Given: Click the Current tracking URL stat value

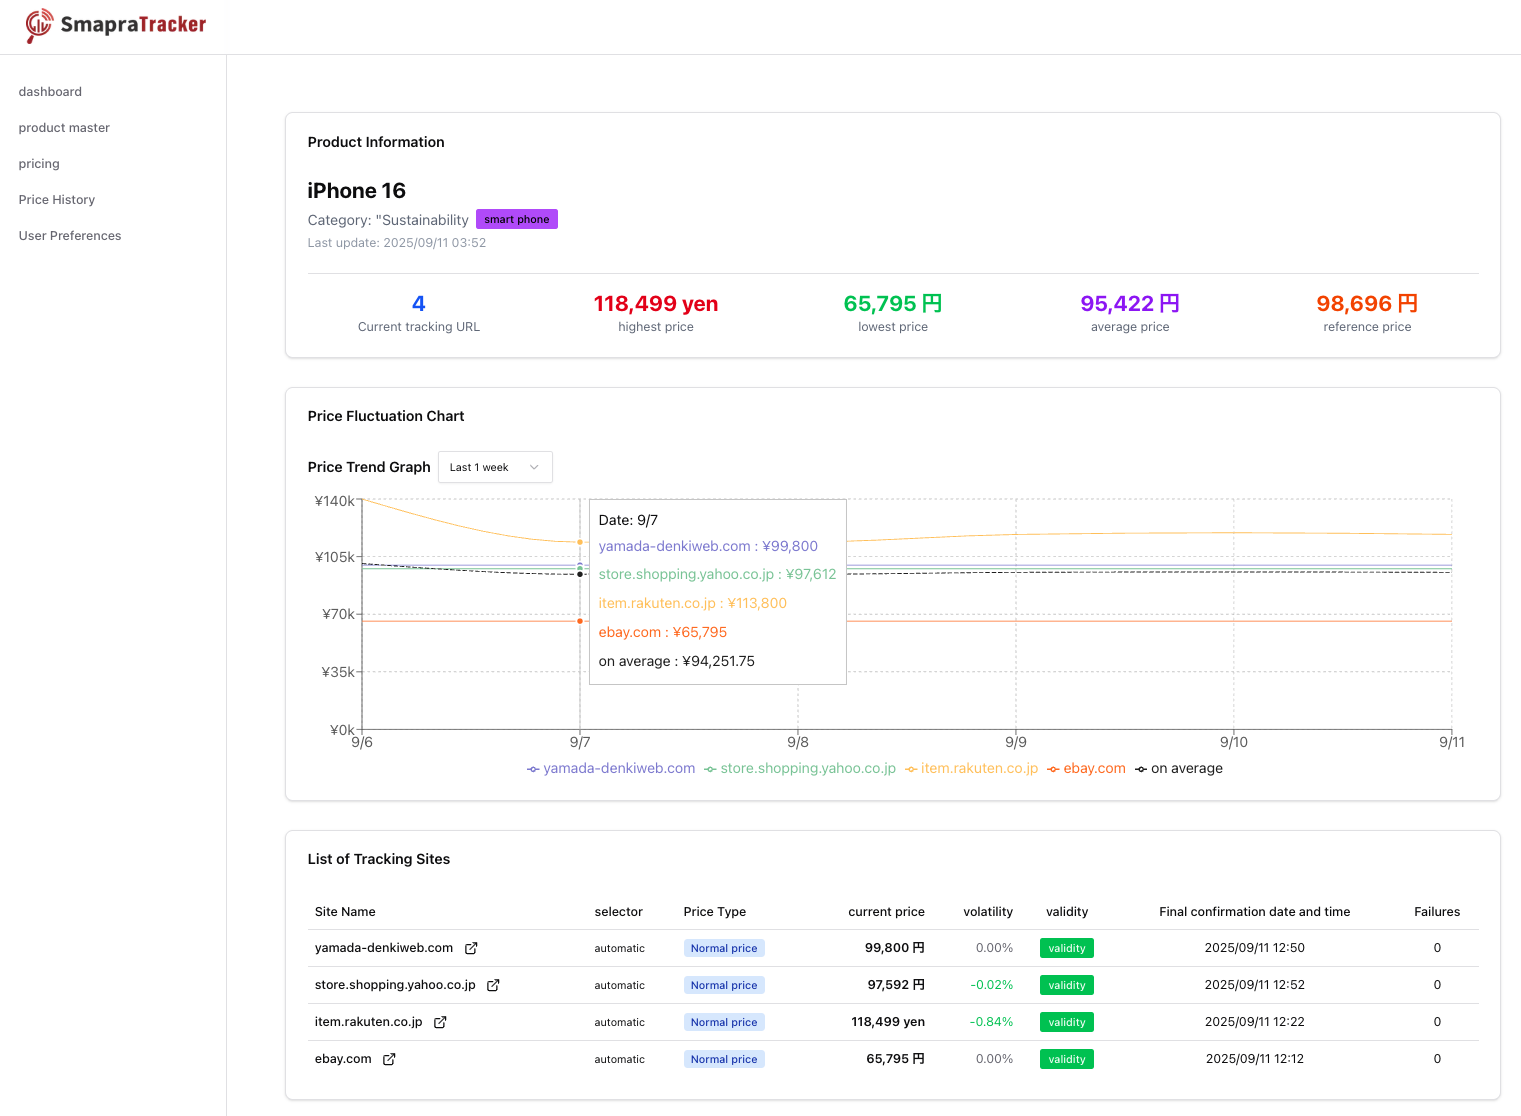Looking at the screenshot, I should 418,303.
